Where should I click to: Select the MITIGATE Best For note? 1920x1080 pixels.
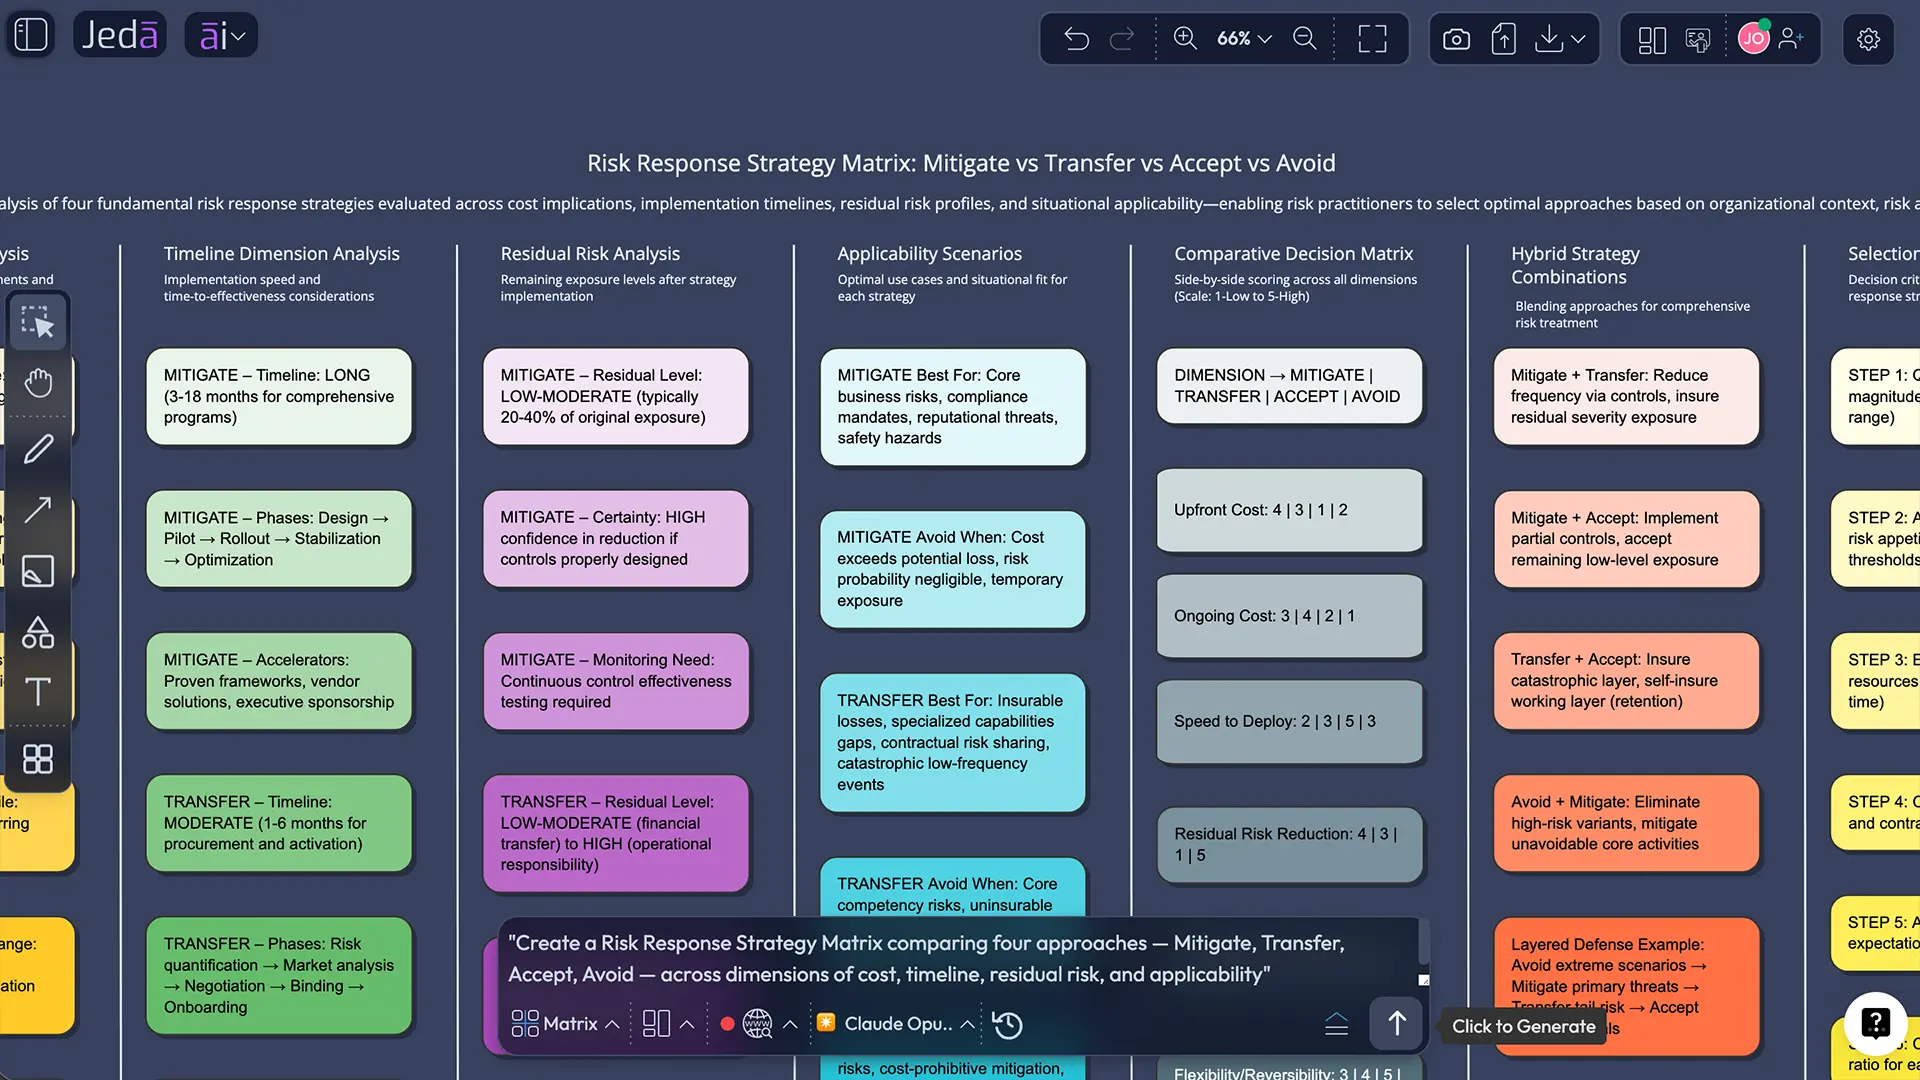[x=953, y=407]
